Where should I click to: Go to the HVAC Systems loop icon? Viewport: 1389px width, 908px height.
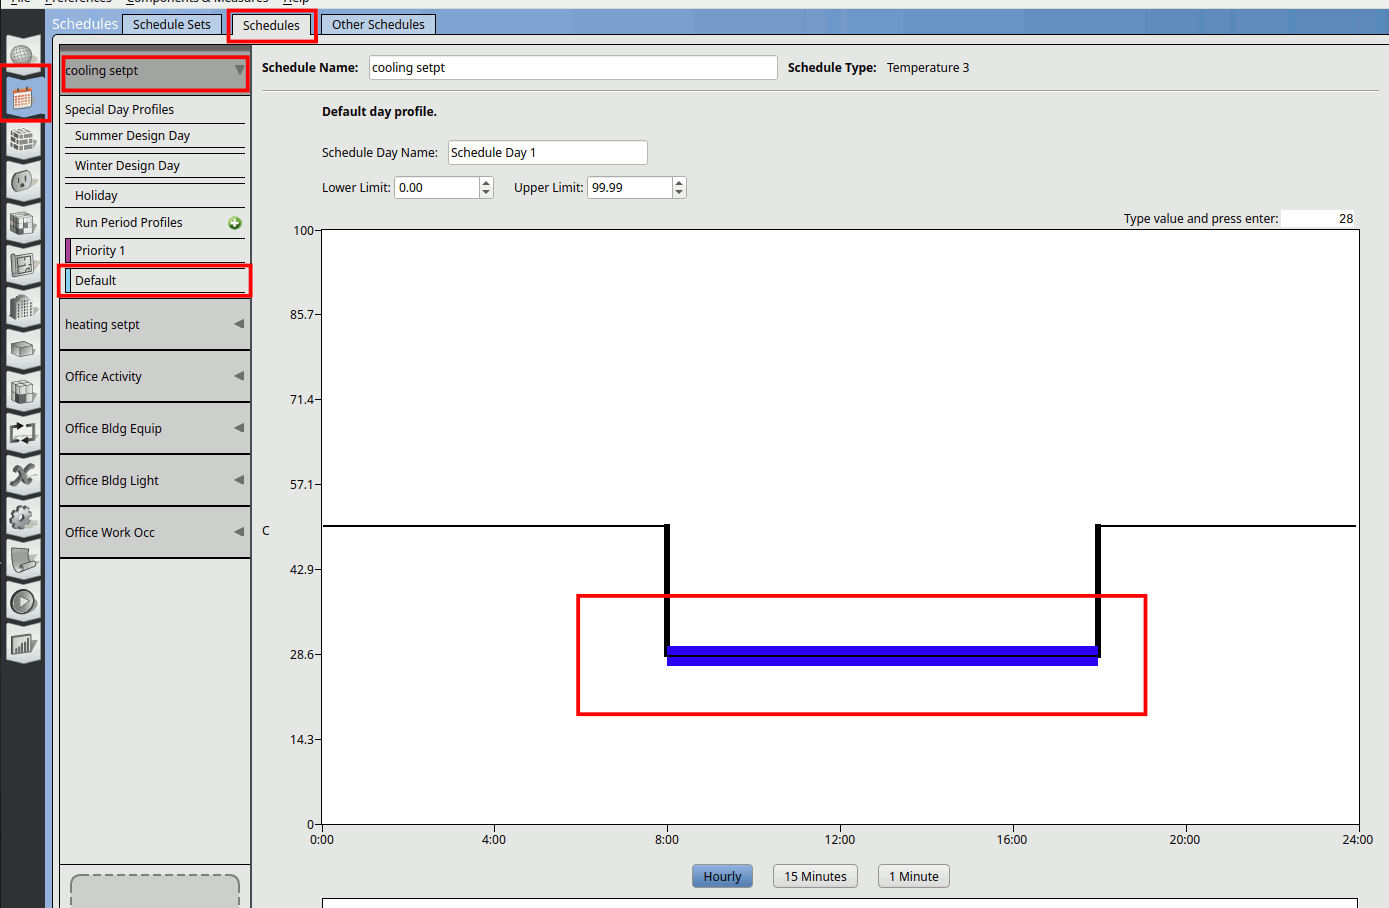(22, 433)
